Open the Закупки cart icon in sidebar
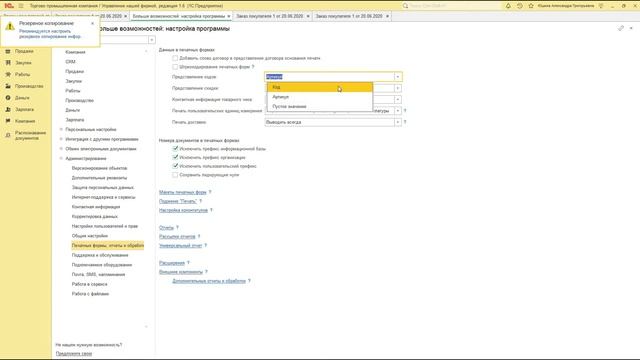This screenshot has height=360, width=640. (x=8, y=63)
